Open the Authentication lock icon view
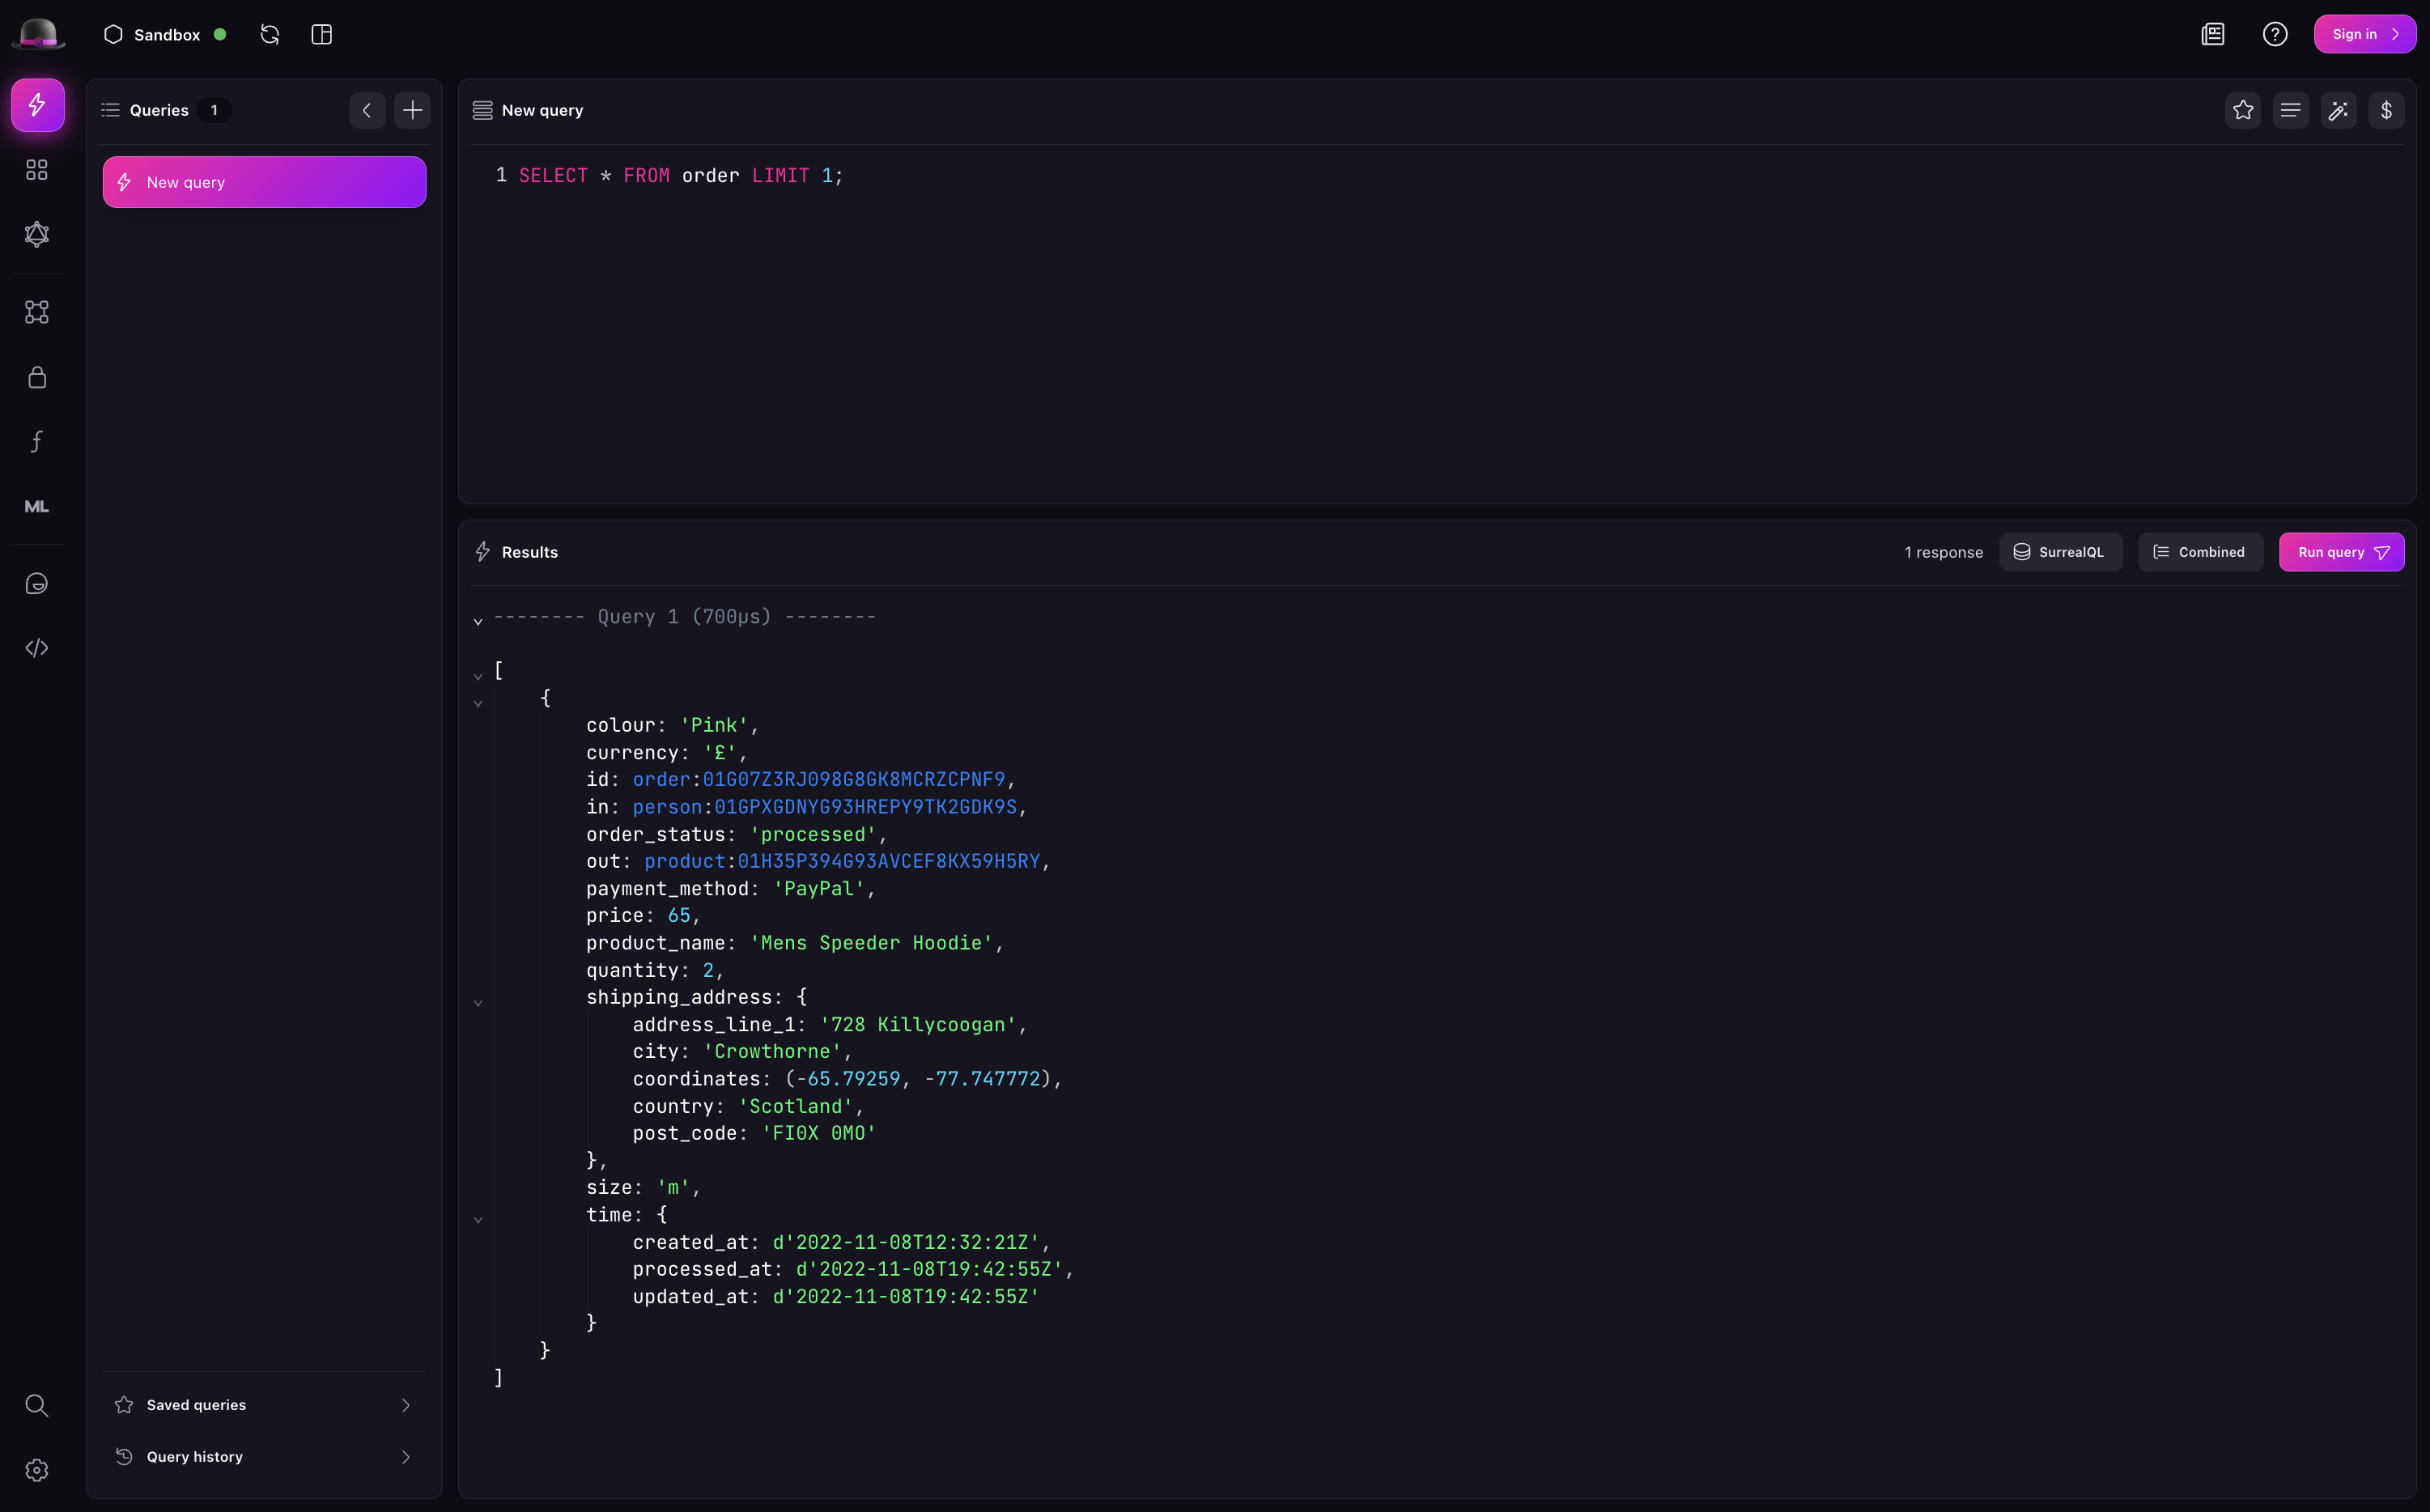Screen dimensions: 2430x1512 click(37, 377)
